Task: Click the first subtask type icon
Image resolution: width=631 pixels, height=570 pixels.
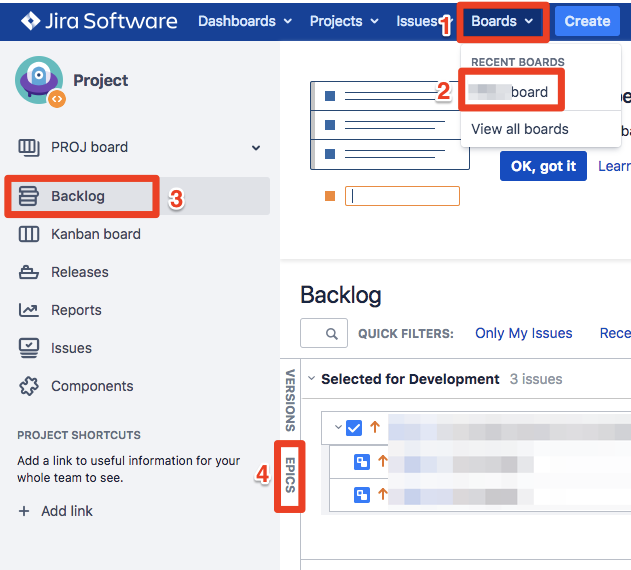Action: tap(361, 462)
